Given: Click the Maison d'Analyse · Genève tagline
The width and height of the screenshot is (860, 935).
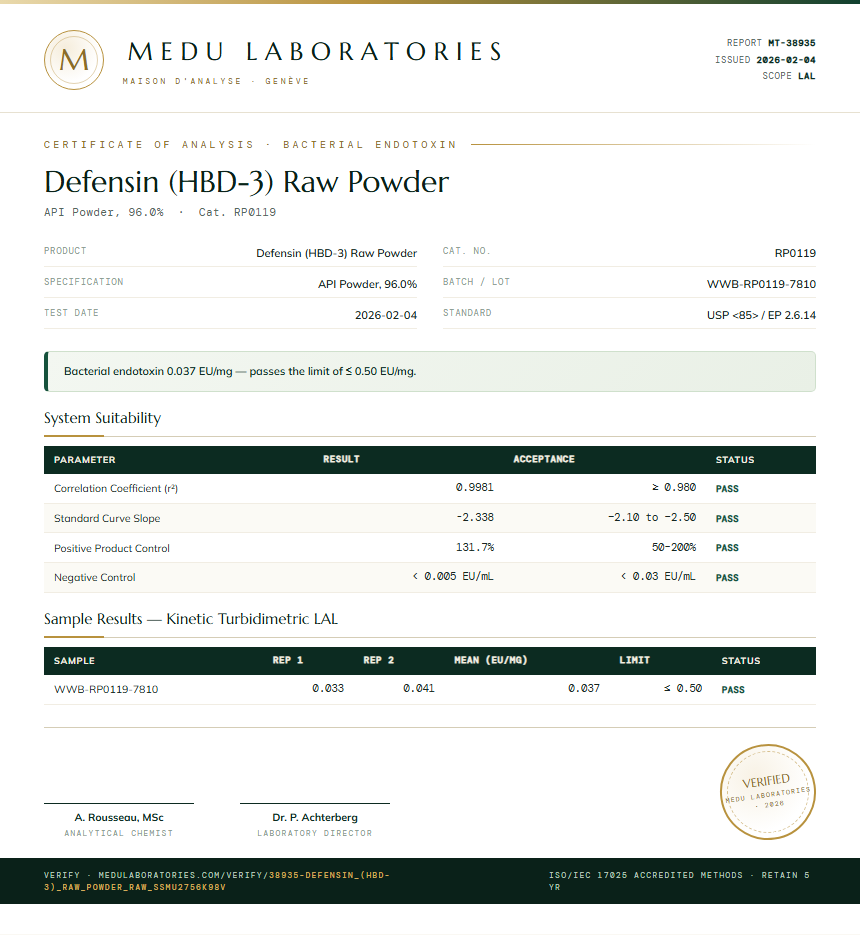Looking at the screenshot, I should click(216, 81).
